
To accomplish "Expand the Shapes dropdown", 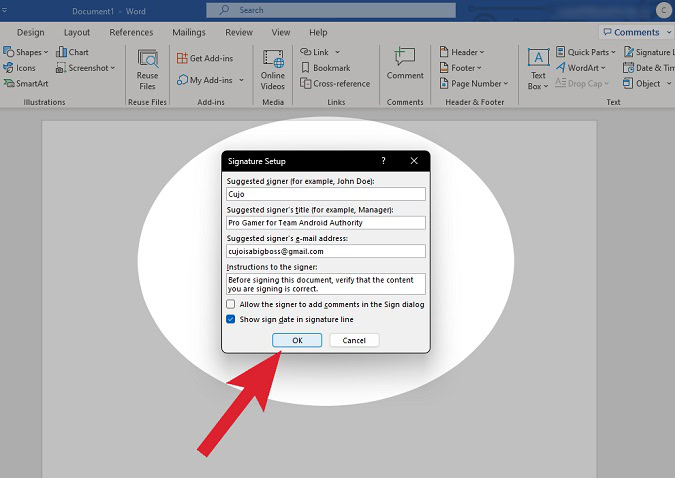I will pyautogui.click(x=47, y=52).
